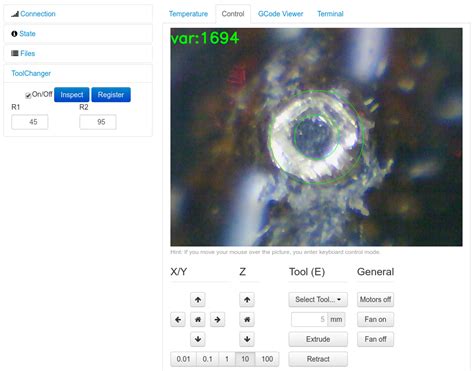Click the extrusion amount mm field
This screenshot has height=371, width=474.
[309, 320]
